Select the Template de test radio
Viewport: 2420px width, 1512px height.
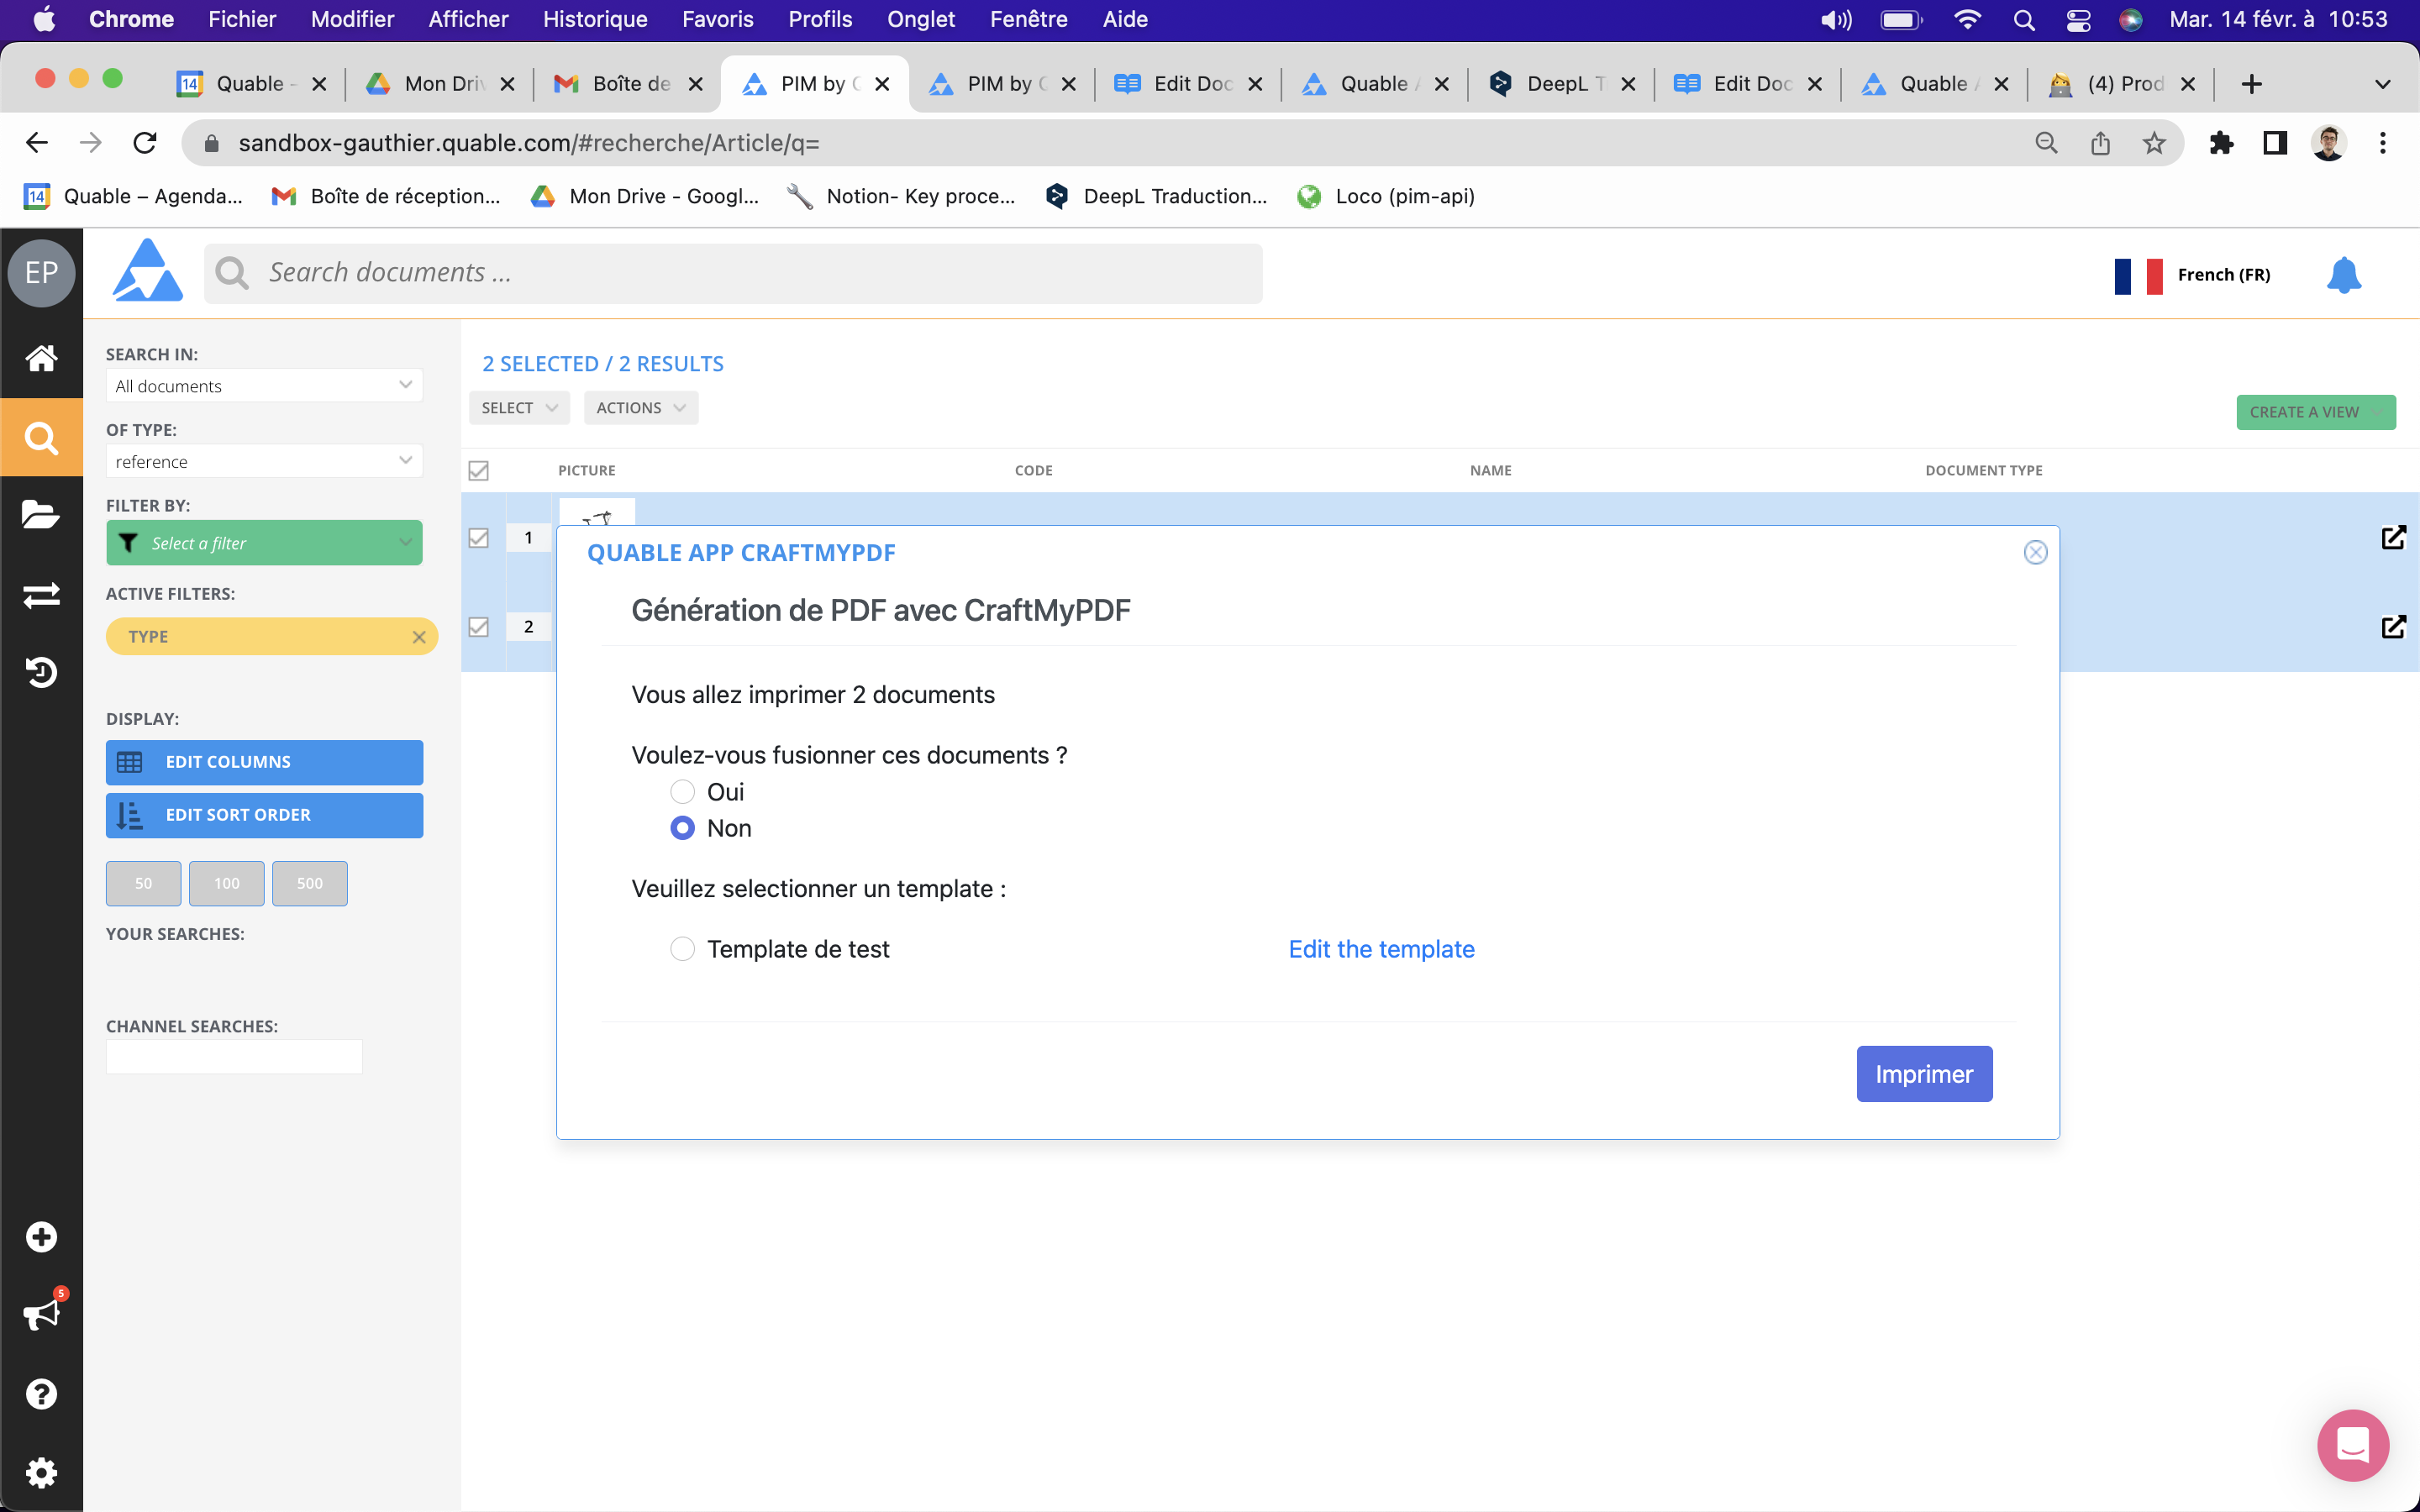(x=682, y=949)
